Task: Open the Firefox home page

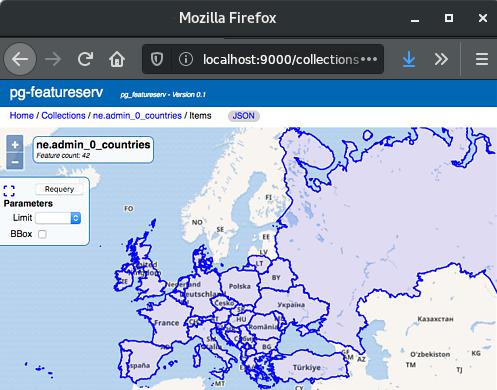Action: (x=117, y=59)
